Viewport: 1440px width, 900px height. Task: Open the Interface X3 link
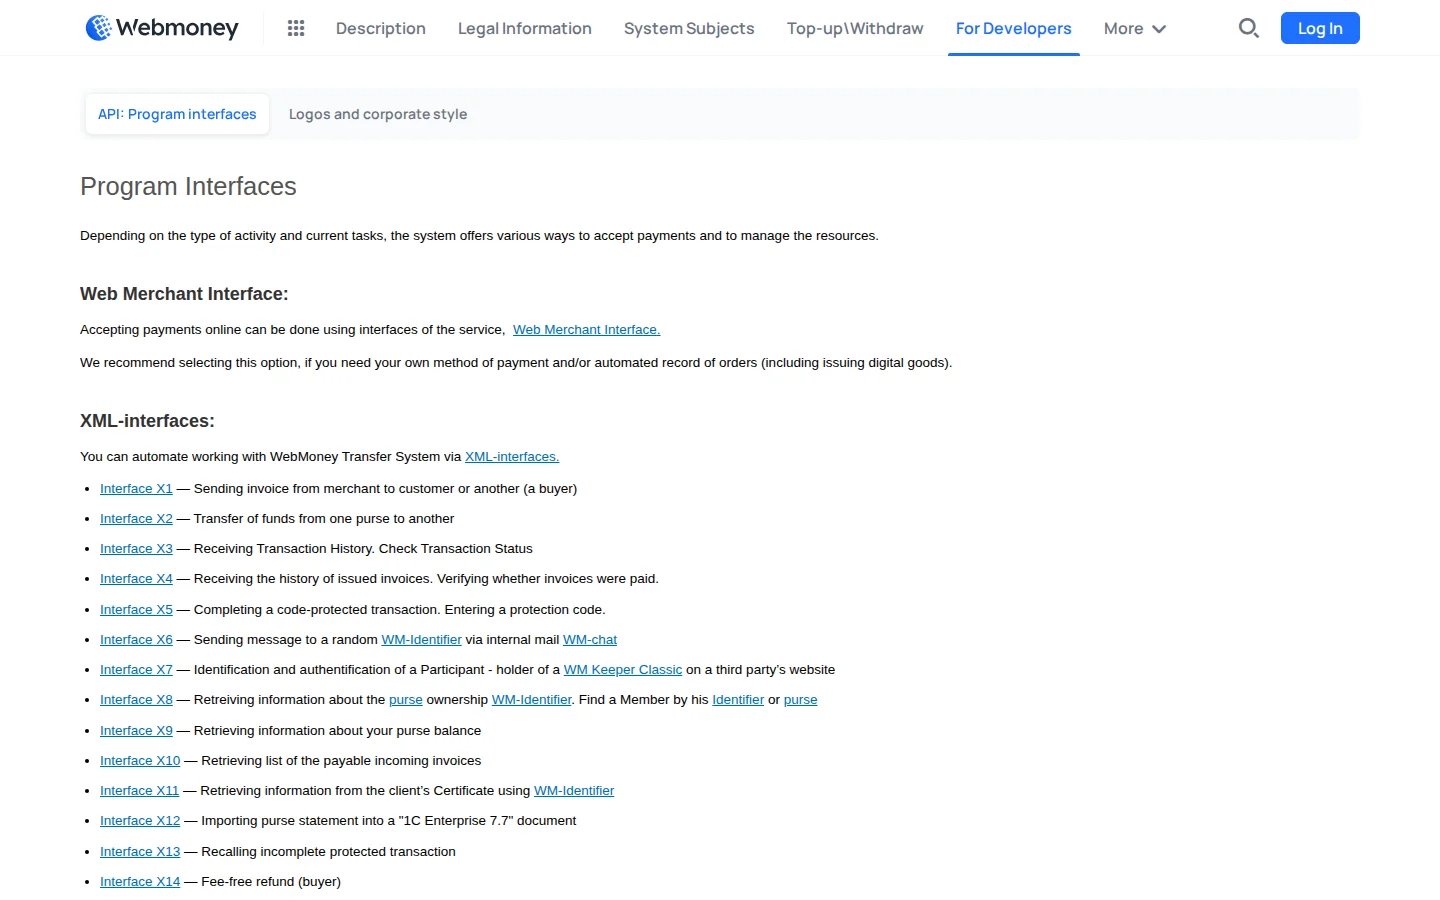(136, 549)
